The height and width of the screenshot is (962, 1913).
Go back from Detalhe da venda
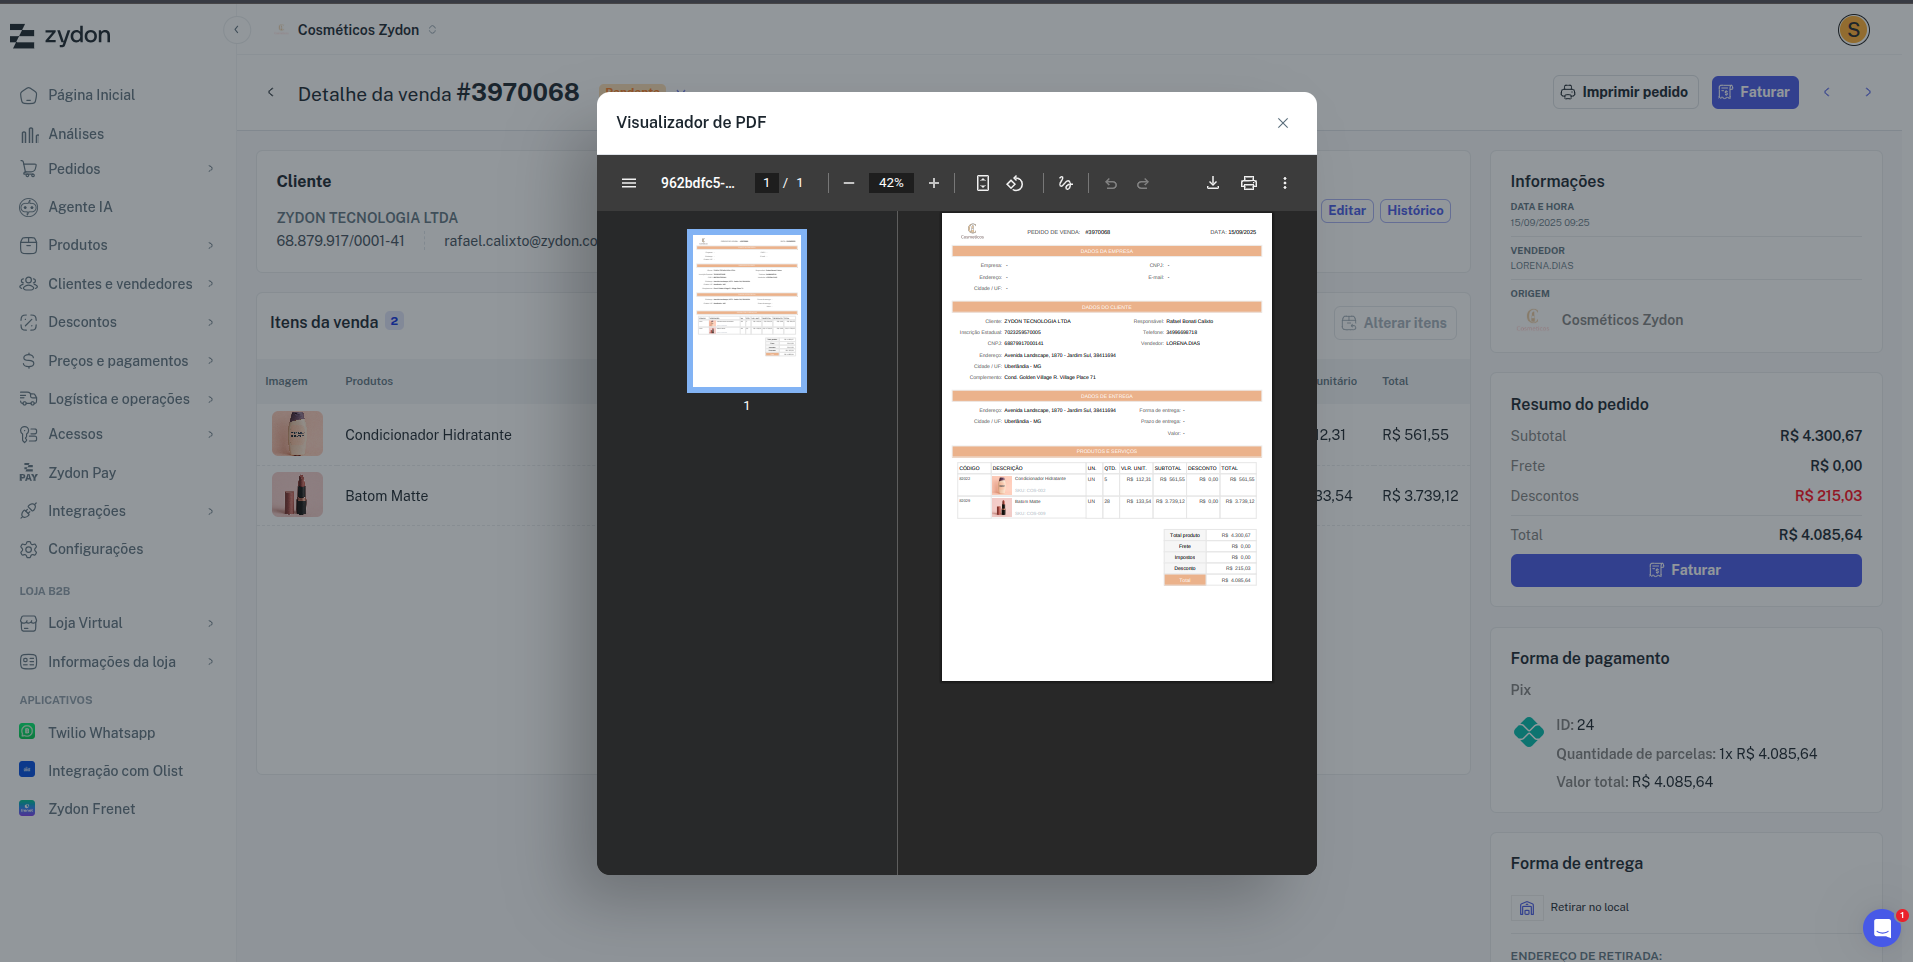[x=271, y=93]
